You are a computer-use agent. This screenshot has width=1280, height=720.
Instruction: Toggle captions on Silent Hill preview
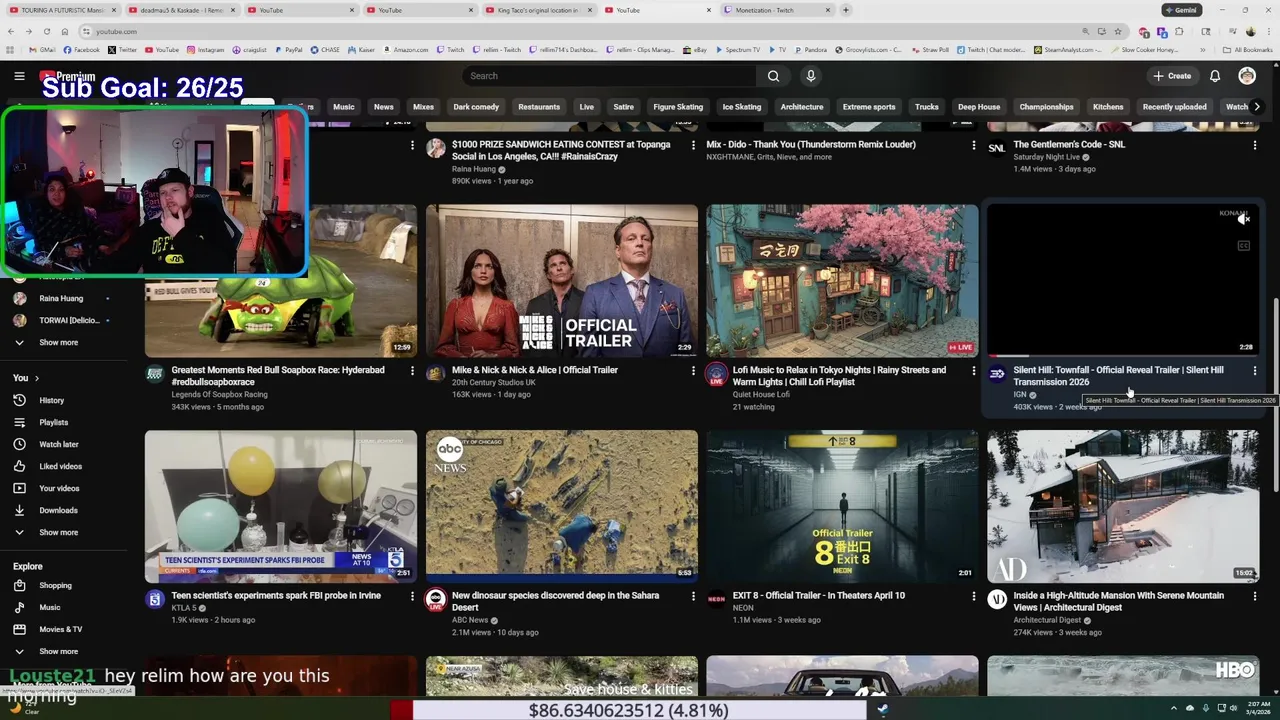pyautogui.click(x=1243, y=246)
